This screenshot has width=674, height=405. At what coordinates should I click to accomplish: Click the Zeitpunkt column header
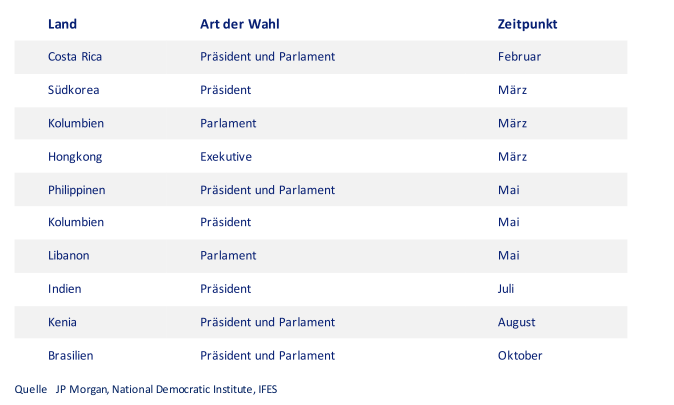pyautogui.click(x=527, y=24)
